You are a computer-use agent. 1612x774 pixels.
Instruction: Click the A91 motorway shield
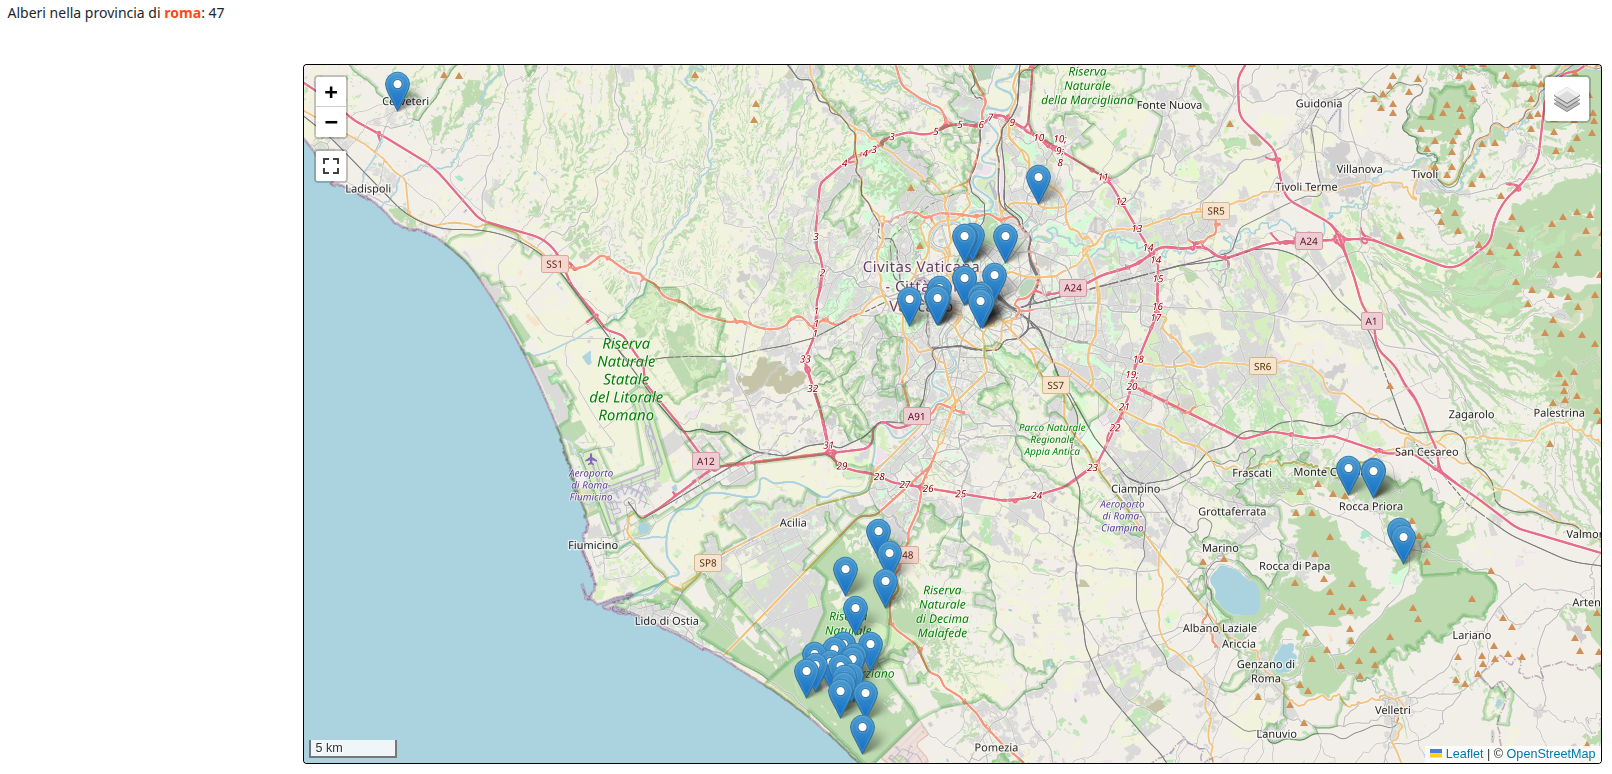(916, 416)
